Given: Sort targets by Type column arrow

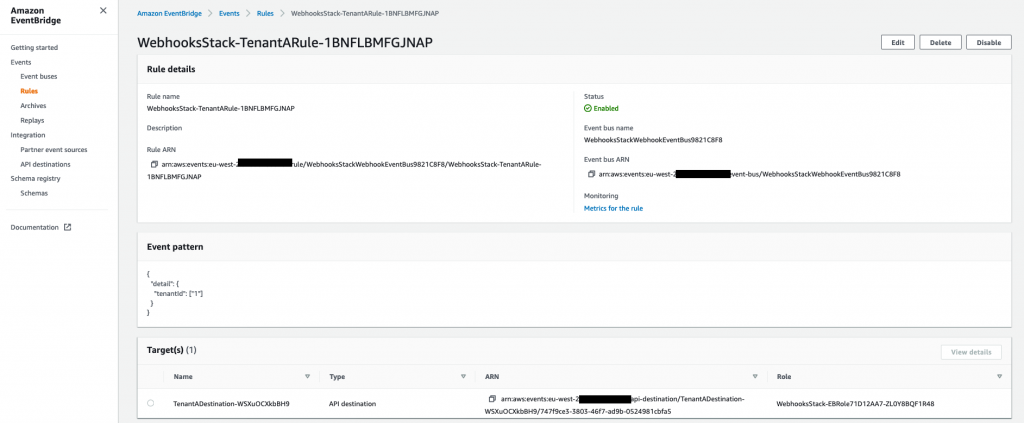Looking at the screenshot, I should coord(463,377).
